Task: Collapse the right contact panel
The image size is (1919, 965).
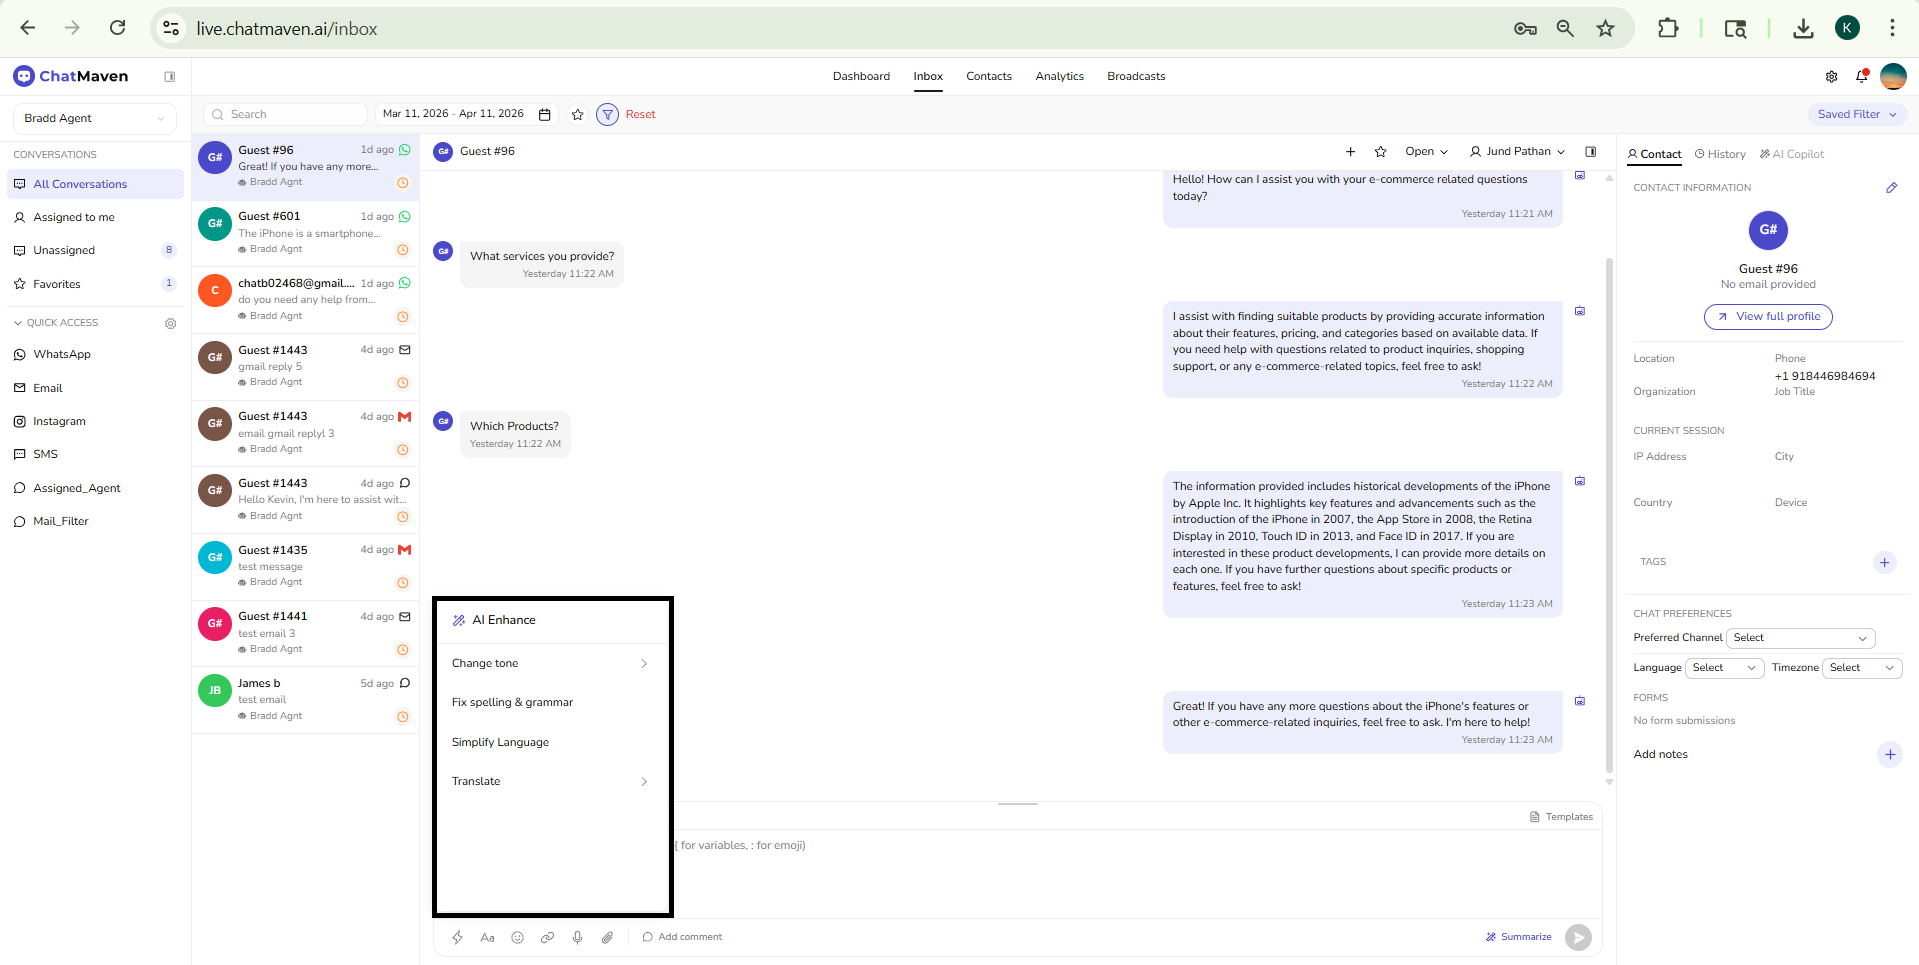Action: [x=1591, y=151]
